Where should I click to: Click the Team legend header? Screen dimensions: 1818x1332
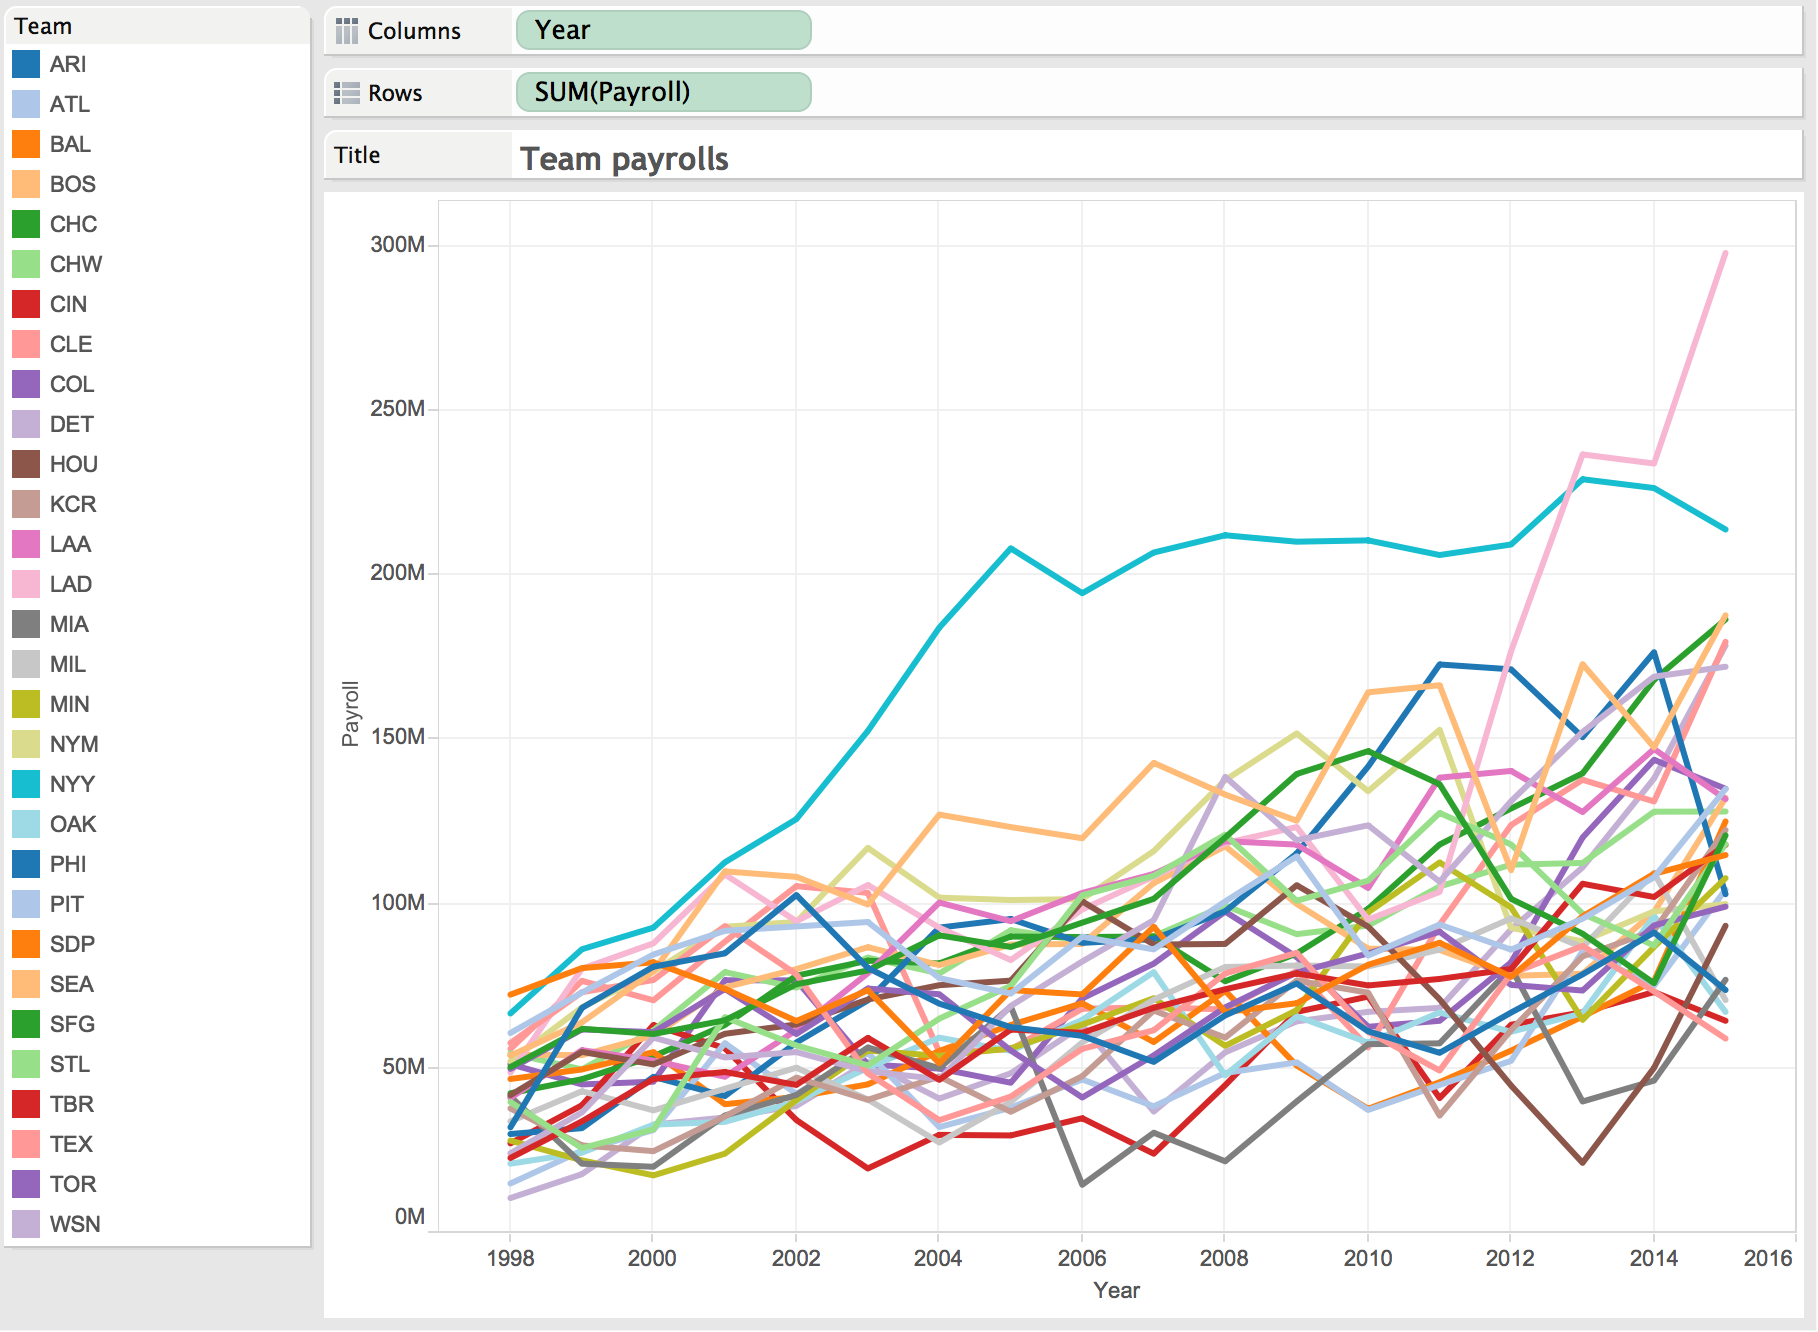coord(43,26)
